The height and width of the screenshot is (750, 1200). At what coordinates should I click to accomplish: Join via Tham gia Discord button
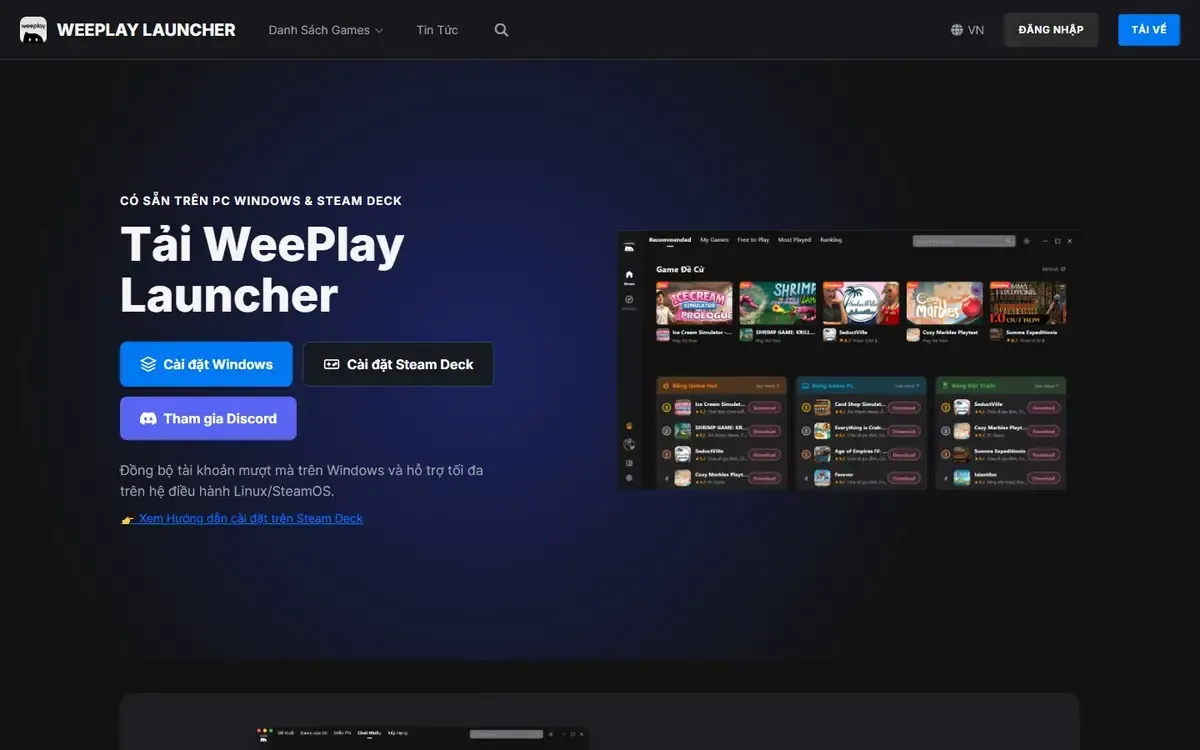click(x=208, y=418)
